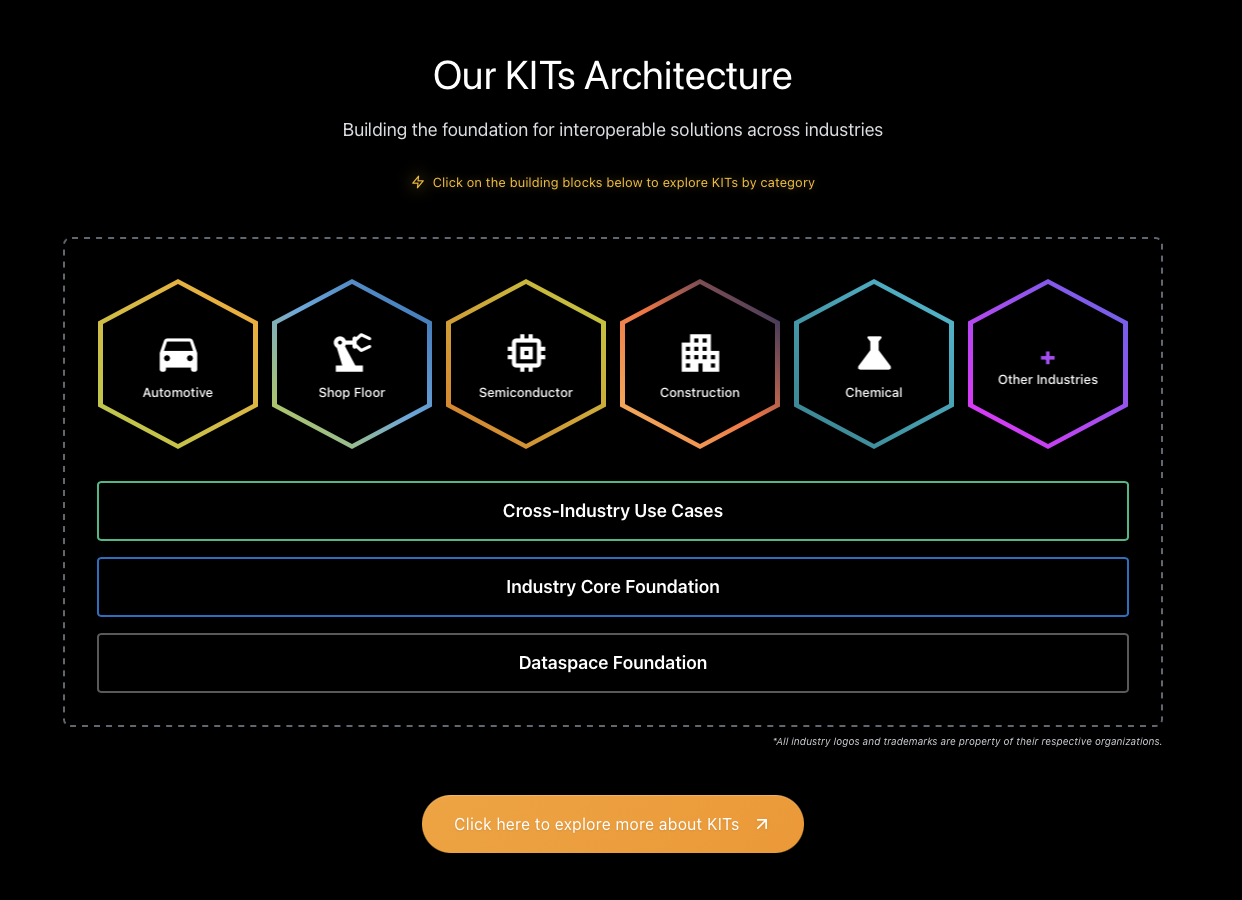Open the Cross-Industry Use Cases block
The width and height of the screenshot is (1242, 900).
tap(612, 511)
